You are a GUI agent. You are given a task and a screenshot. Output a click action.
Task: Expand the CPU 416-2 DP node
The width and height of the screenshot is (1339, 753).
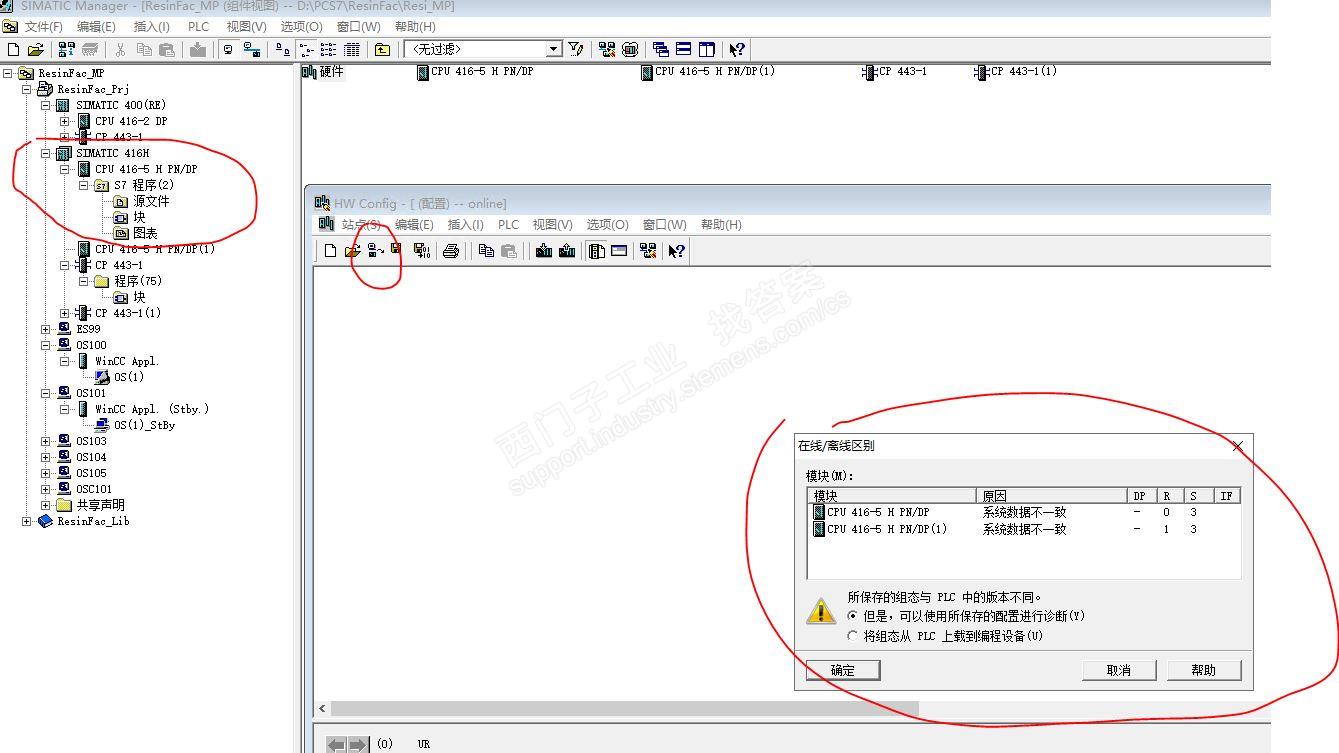(x=65, y=121)
